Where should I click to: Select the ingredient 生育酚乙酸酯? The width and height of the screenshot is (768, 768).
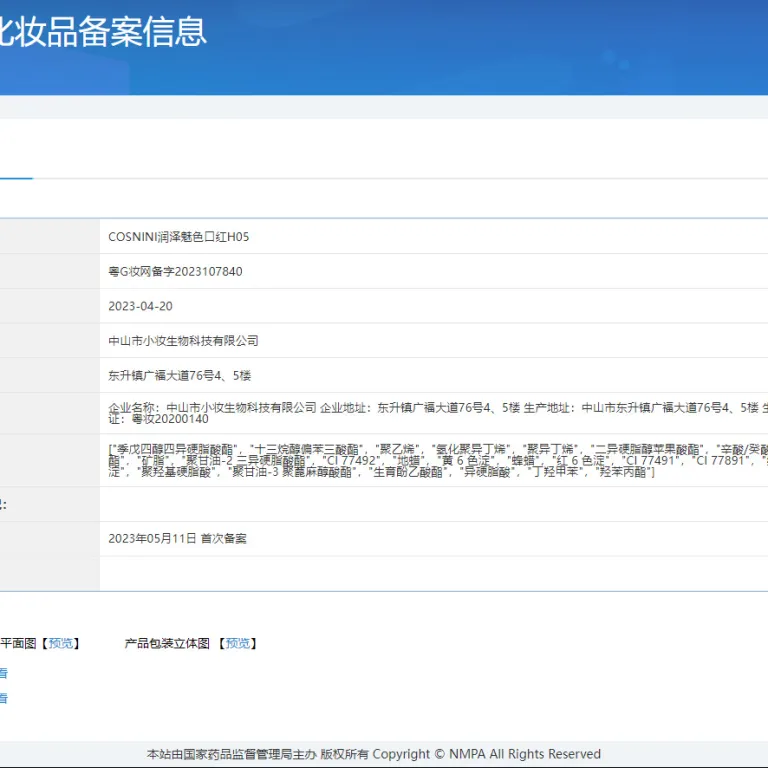(x=408, y=472)
